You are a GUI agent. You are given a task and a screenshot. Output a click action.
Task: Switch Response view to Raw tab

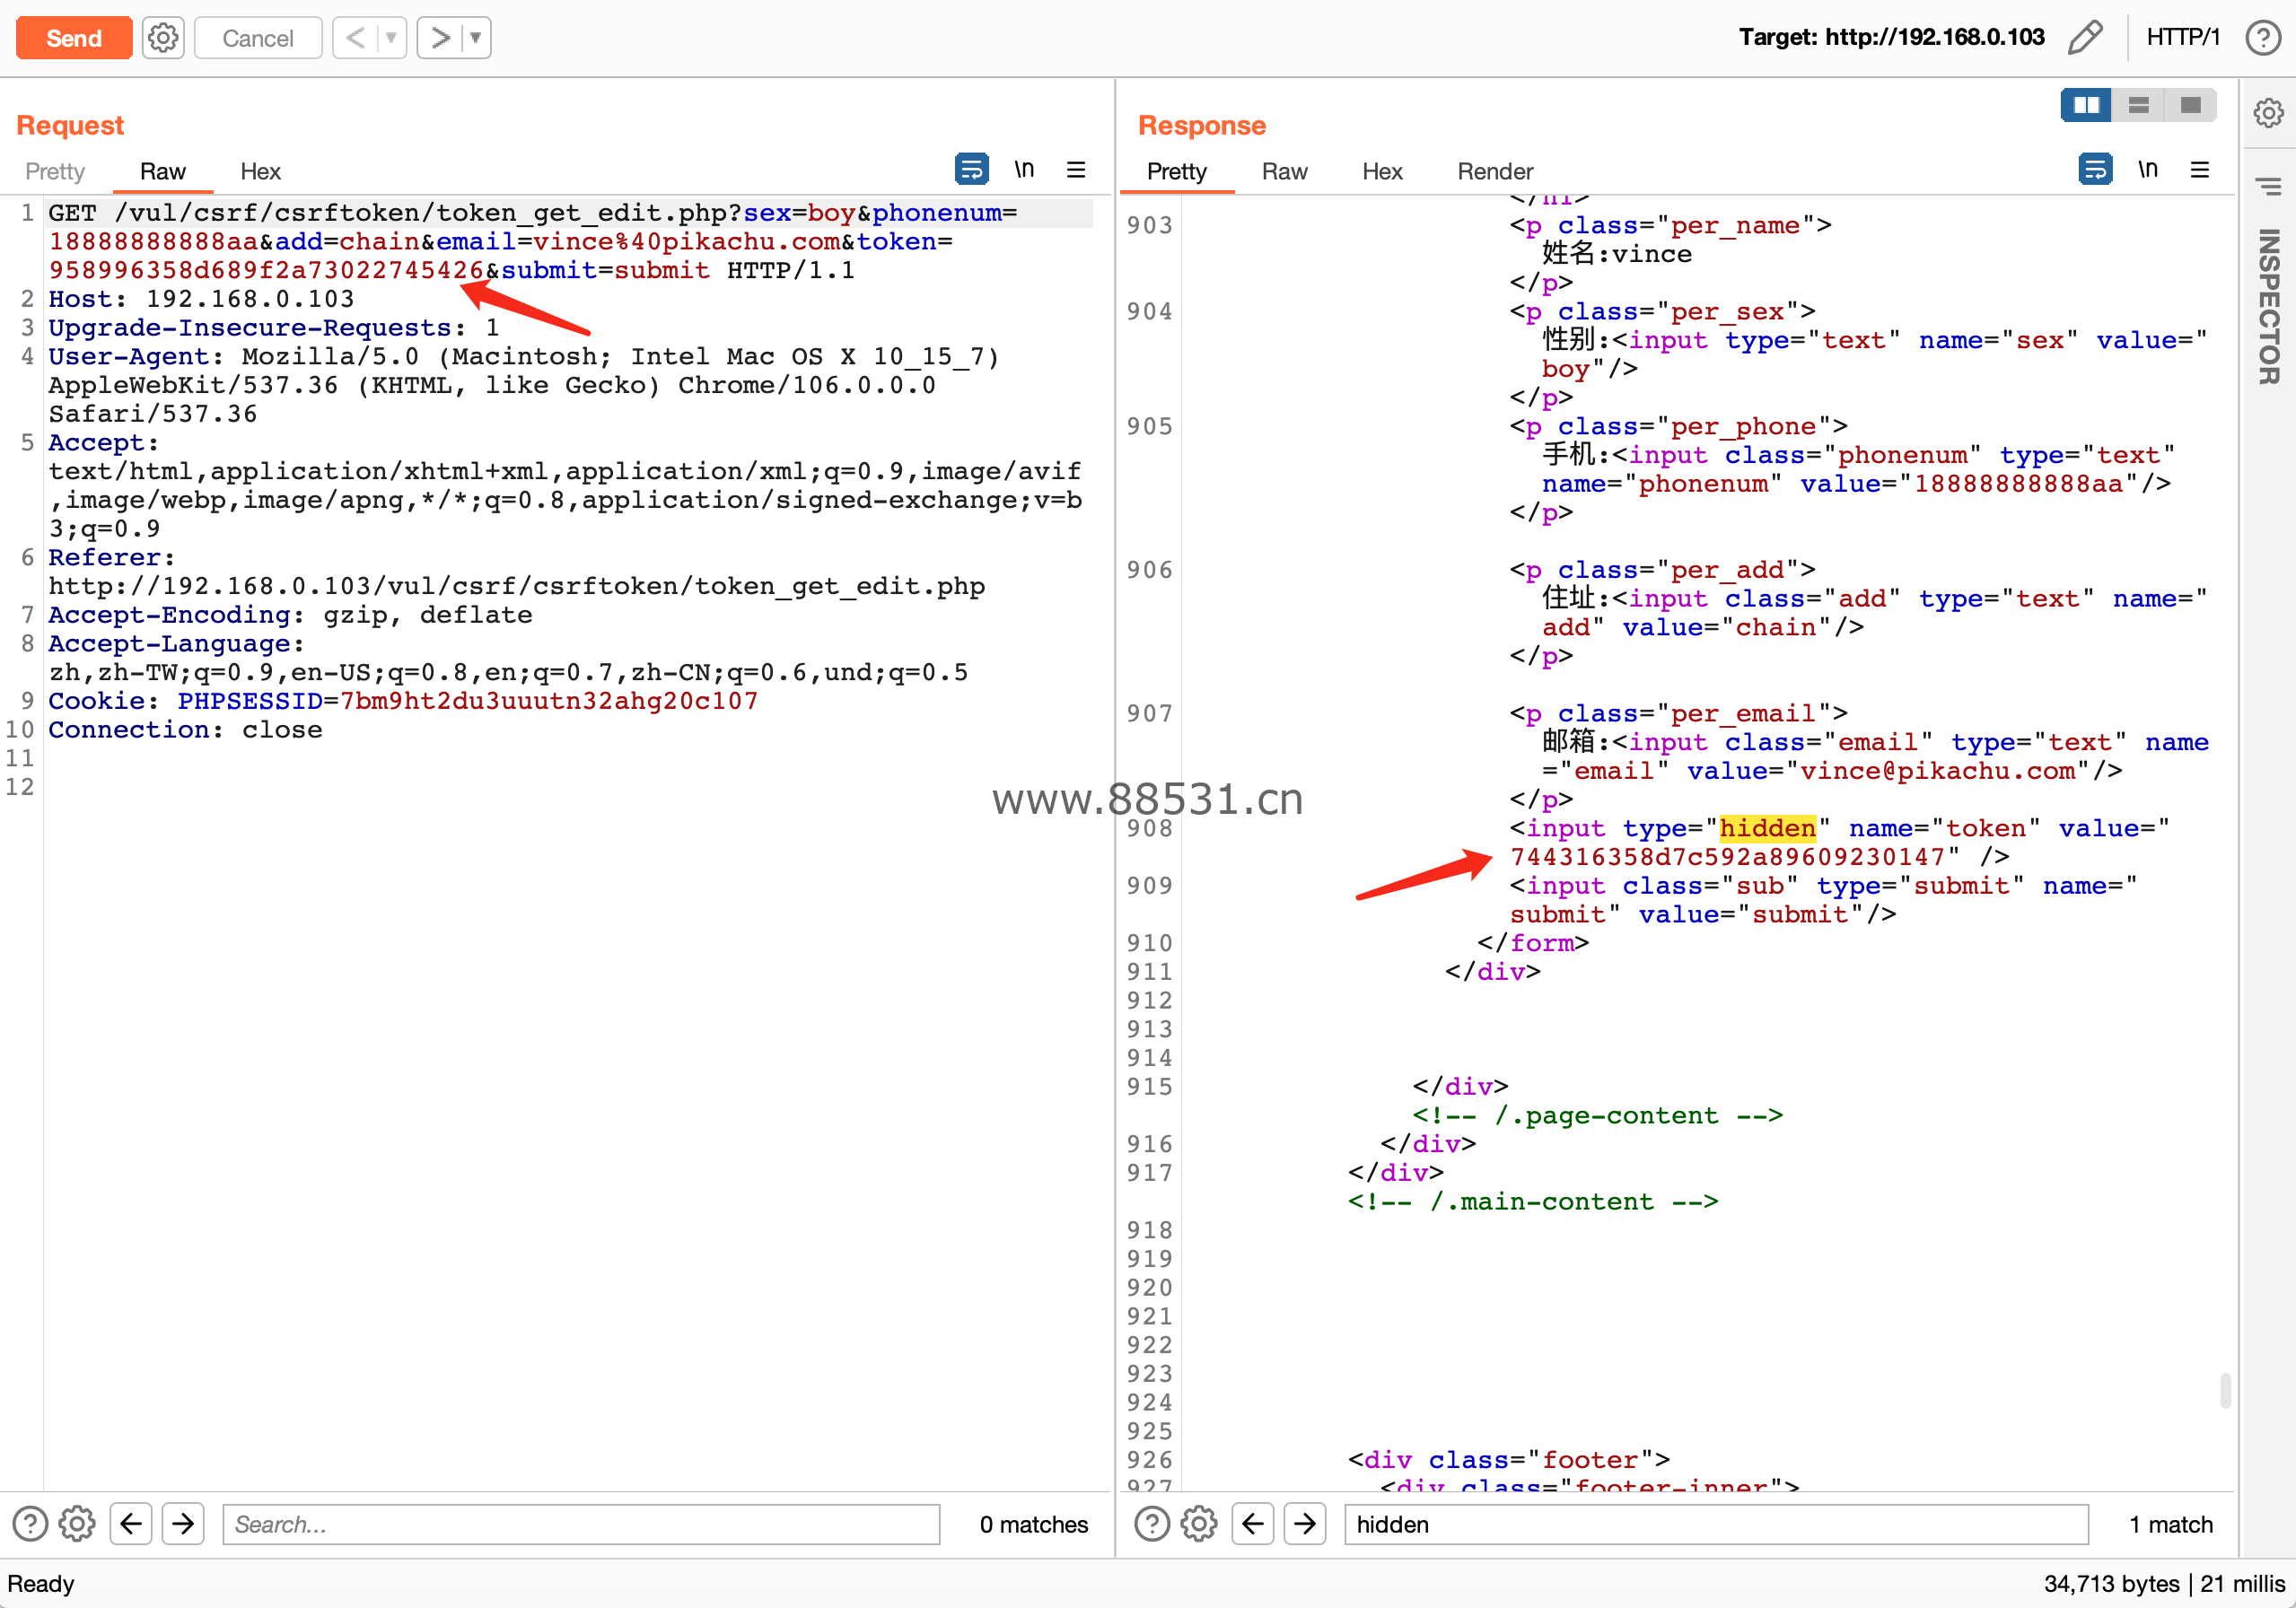coord(1284,171)
